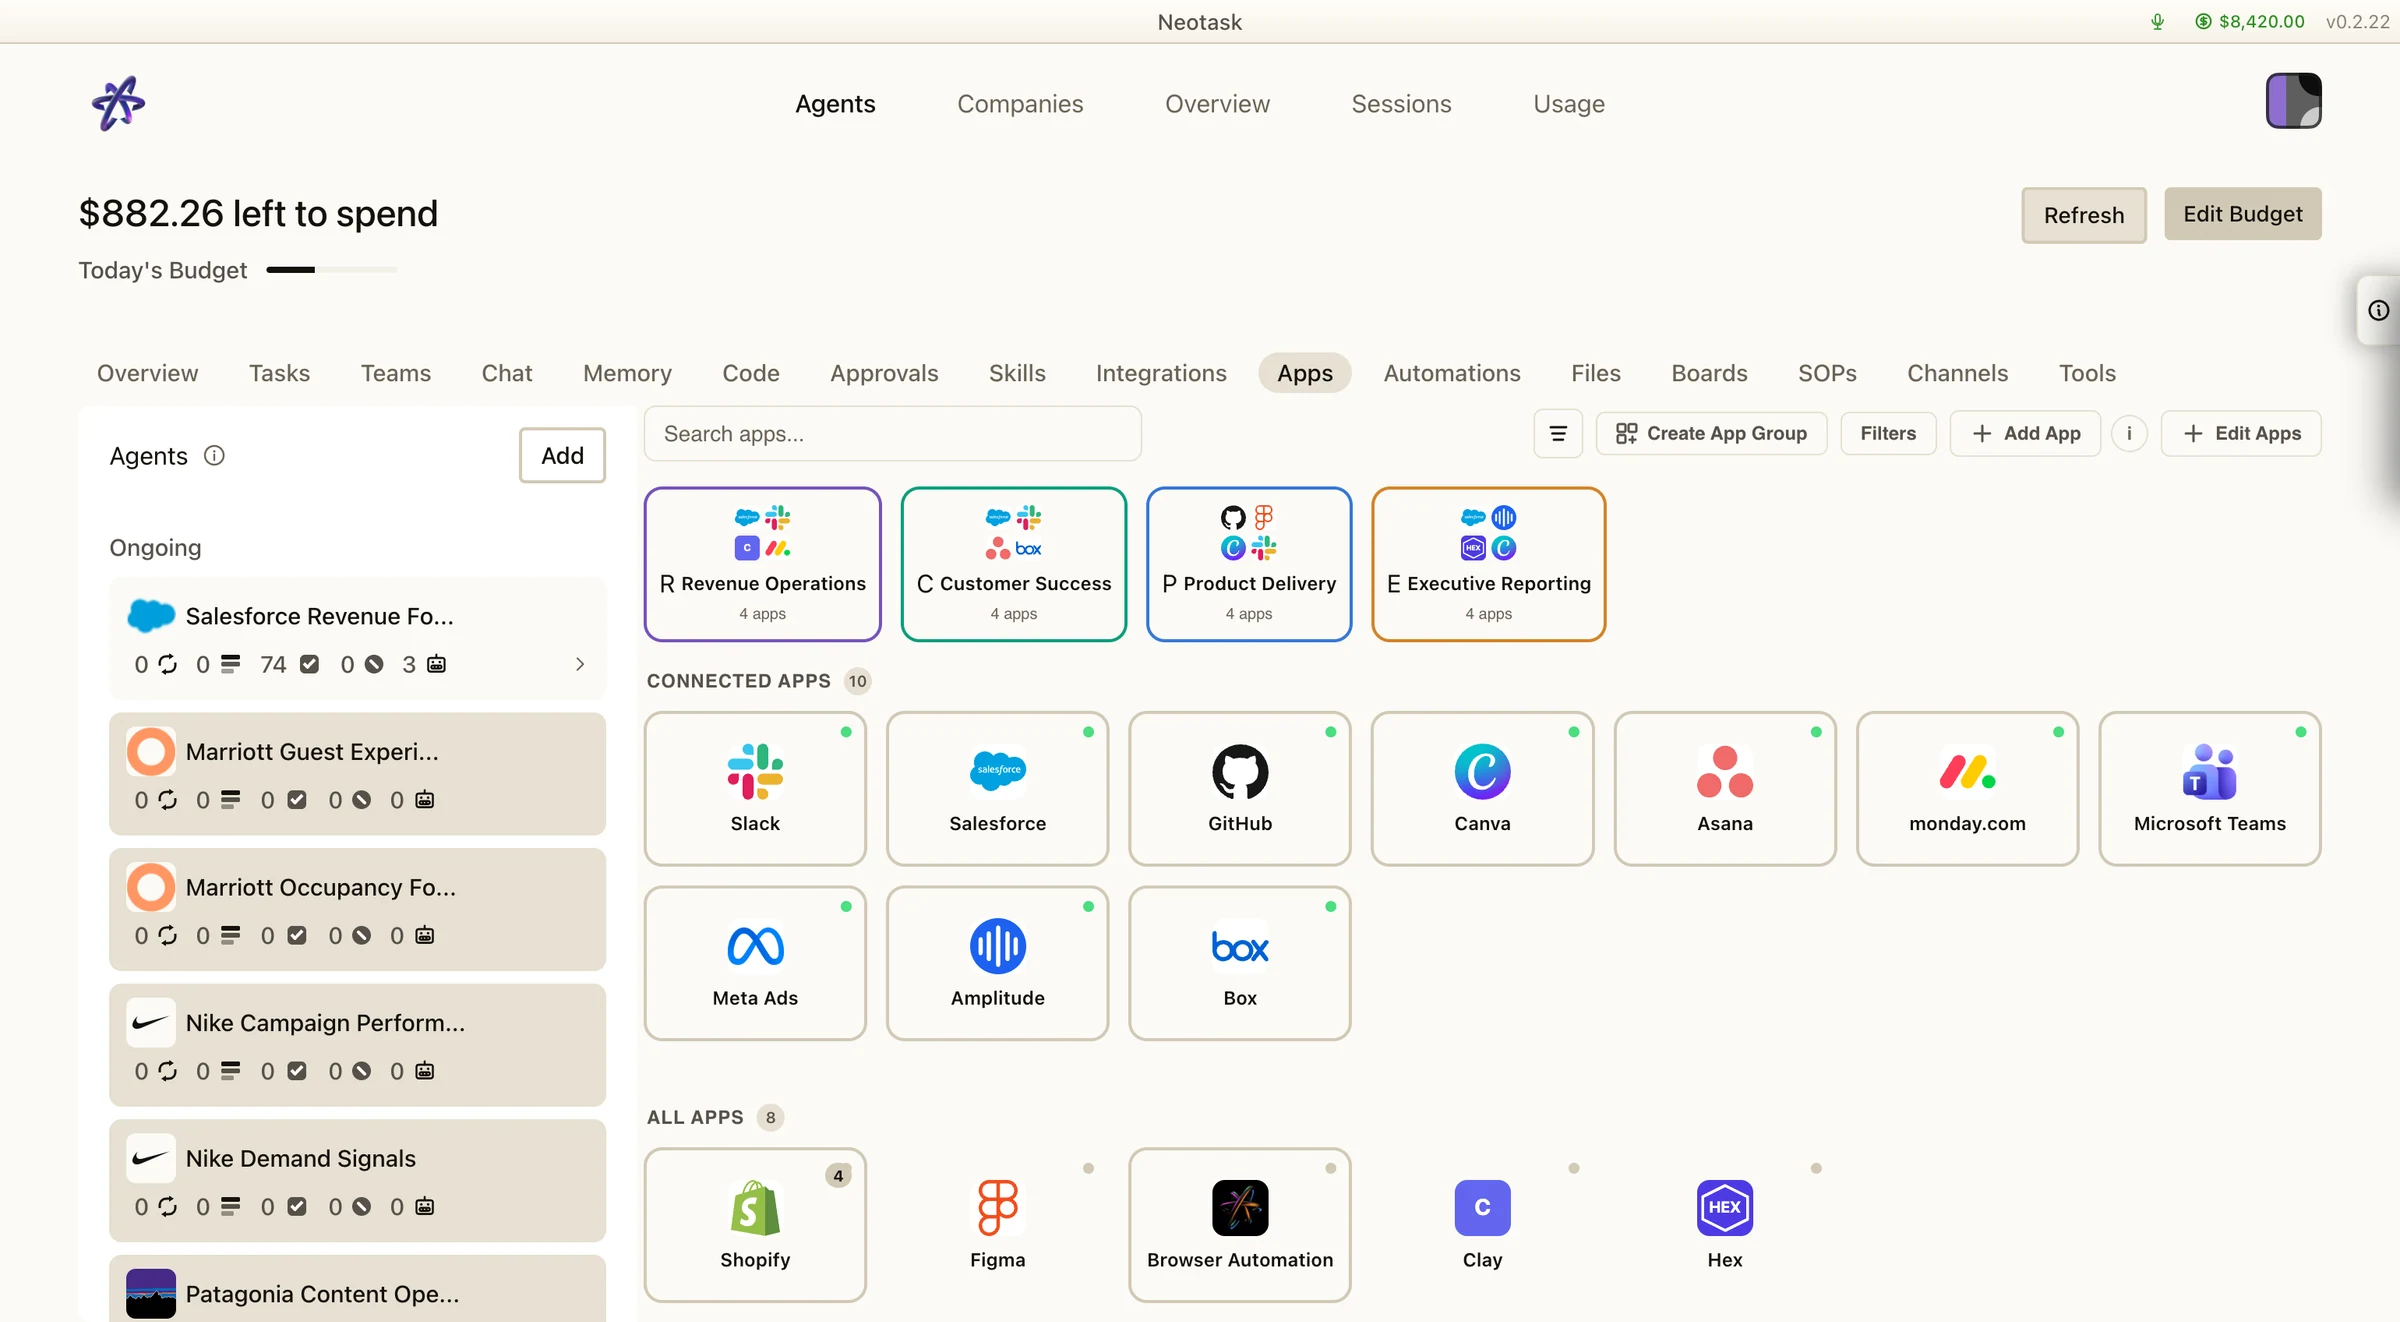Click the Today's Budget progress bar

[331, 270]
